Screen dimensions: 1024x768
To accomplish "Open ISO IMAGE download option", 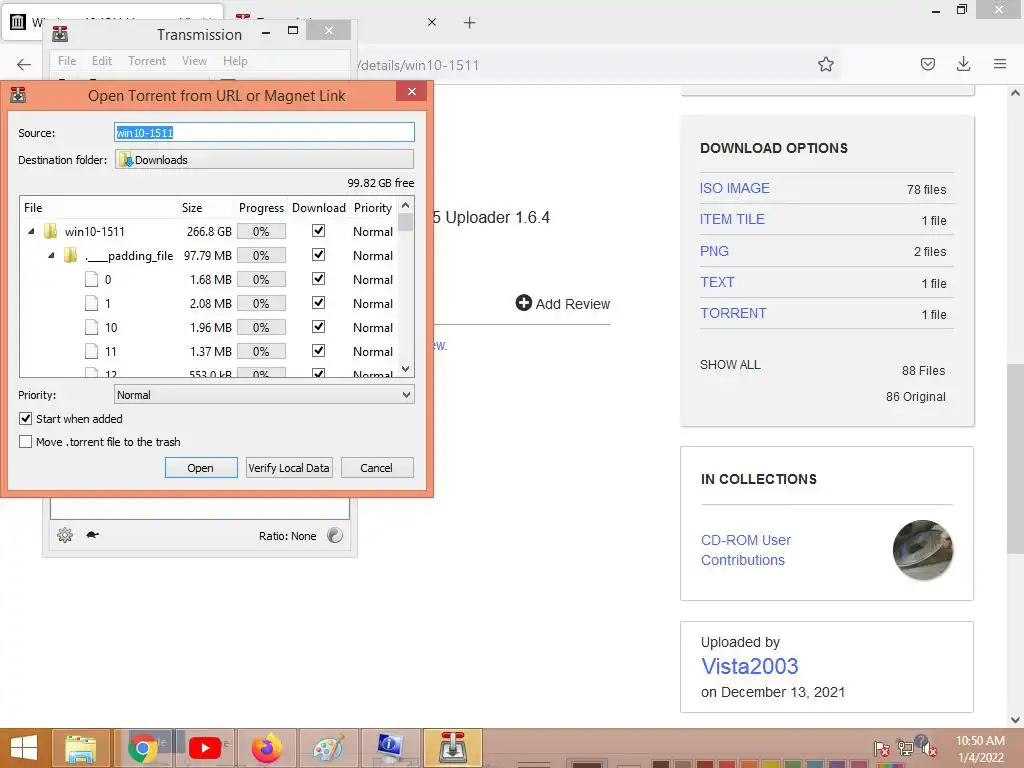I will (x=735, y=188).
